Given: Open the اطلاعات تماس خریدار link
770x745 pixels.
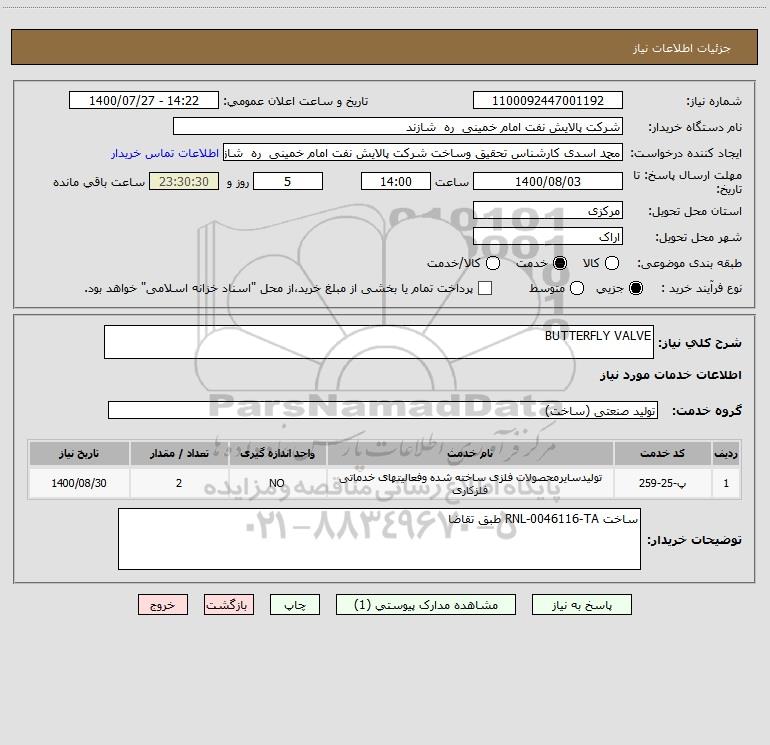Looking at the screenshot, I should point(165,153).
